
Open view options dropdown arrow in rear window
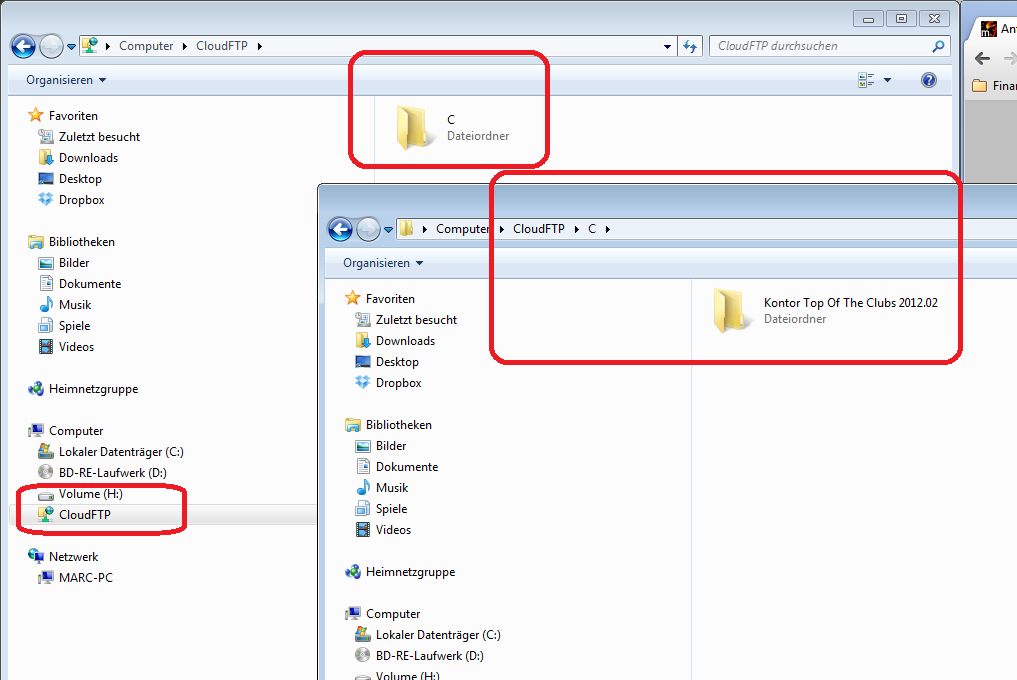click(x=887, y=80)
